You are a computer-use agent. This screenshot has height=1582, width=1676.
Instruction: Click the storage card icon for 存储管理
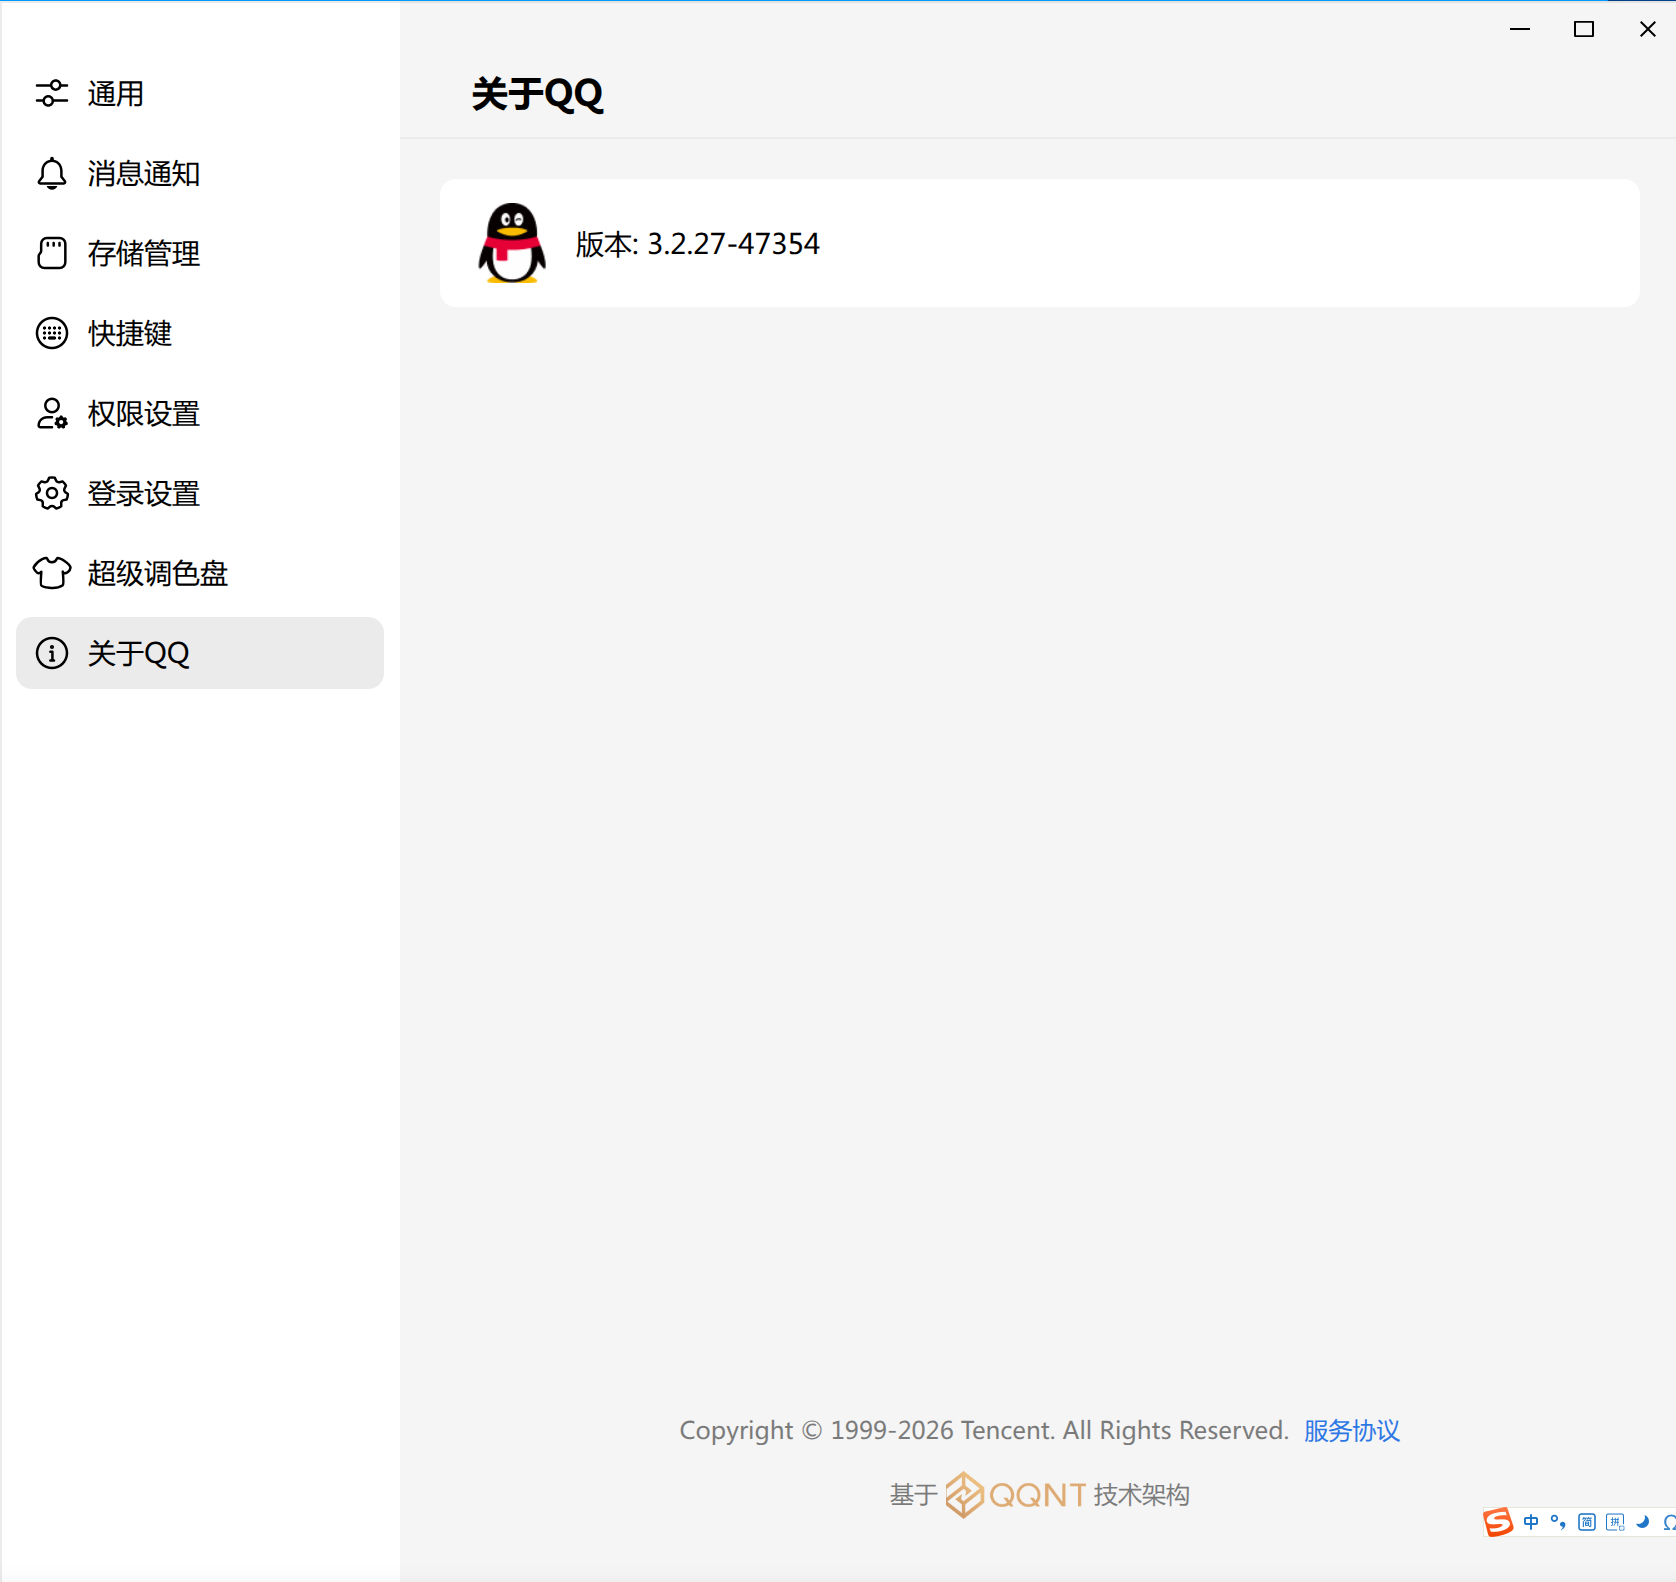pos(52,253)
